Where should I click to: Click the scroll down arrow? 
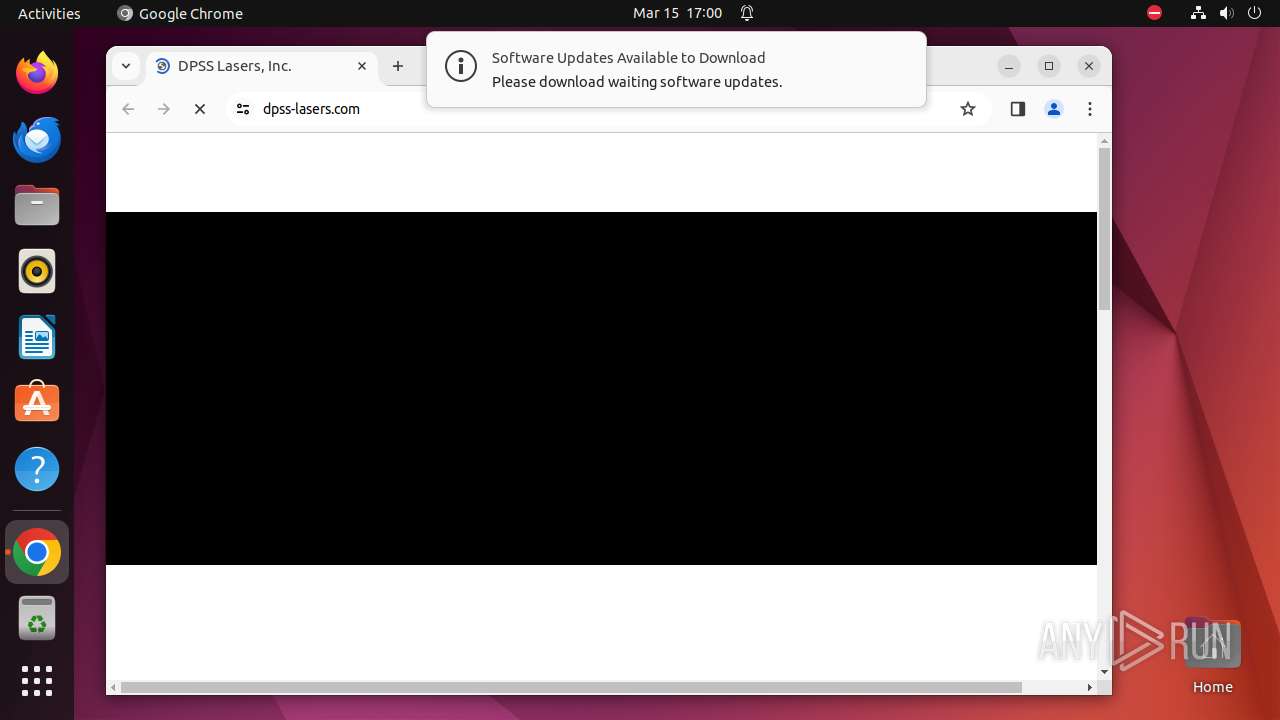pos(1104,672)
